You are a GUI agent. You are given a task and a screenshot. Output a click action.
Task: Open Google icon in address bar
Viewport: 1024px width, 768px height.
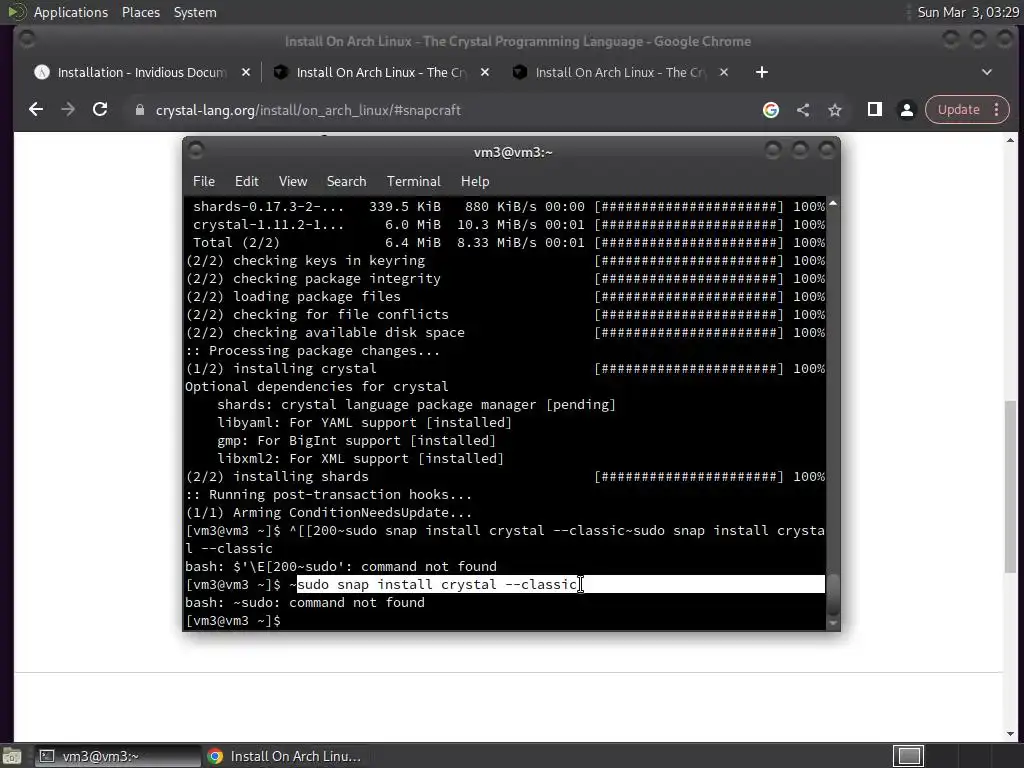tap(771, 110)
